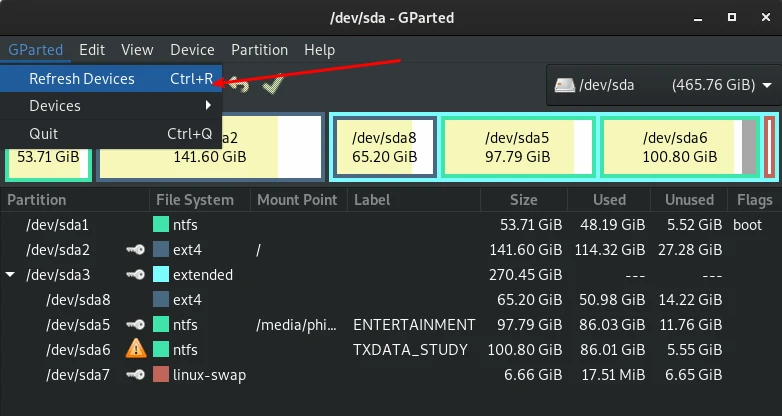Image resolution: width=782 pixels, height=416 pixels.
Task: Open the View menu
Action: pyautogui.click(x=137, y=50)
